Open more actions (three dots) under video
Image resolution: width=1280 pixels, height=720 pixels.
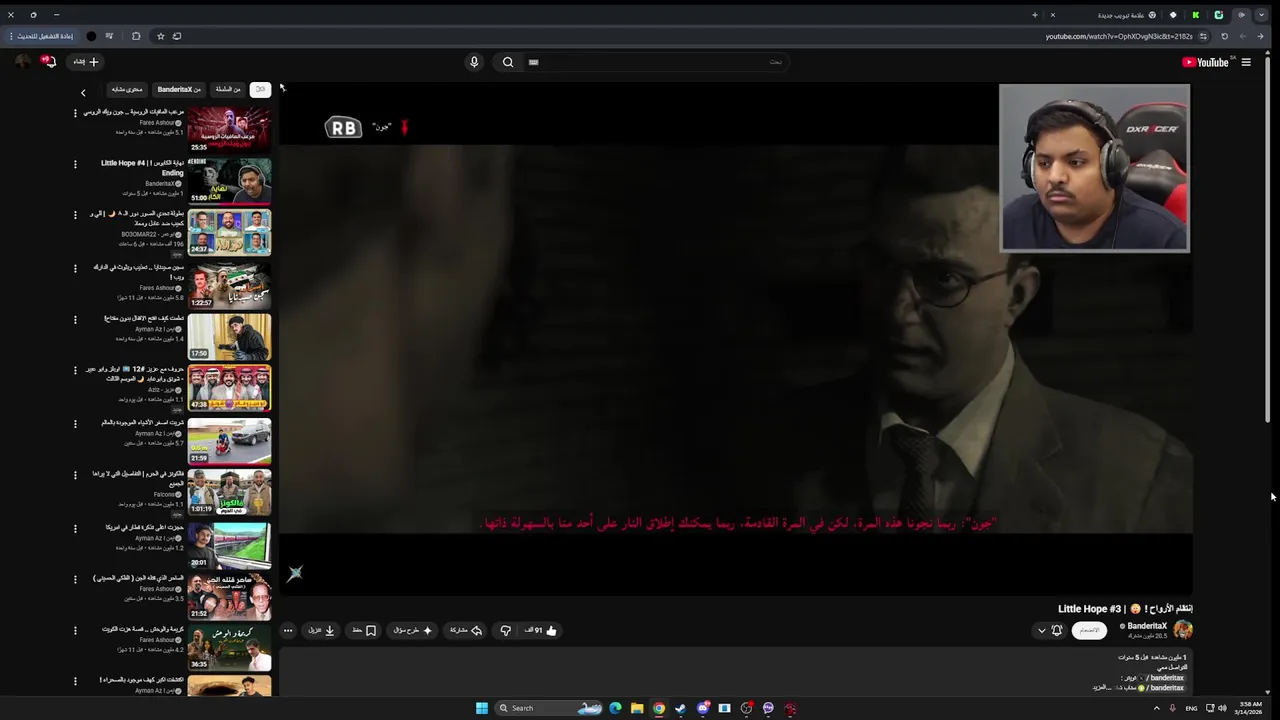(x=288, y=630)
